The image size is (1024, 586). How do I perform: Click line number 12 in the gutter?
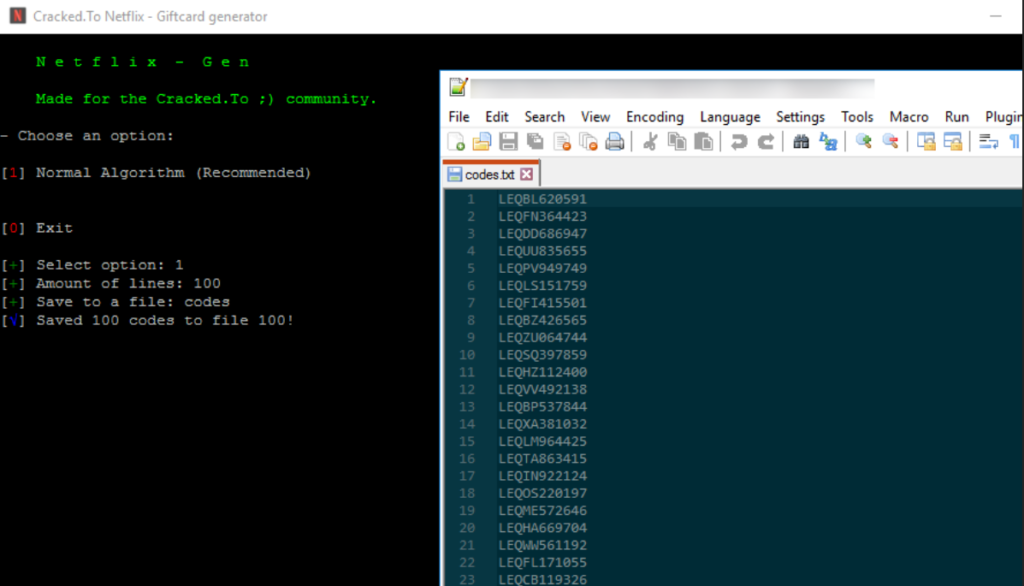(x=467, y=389)
